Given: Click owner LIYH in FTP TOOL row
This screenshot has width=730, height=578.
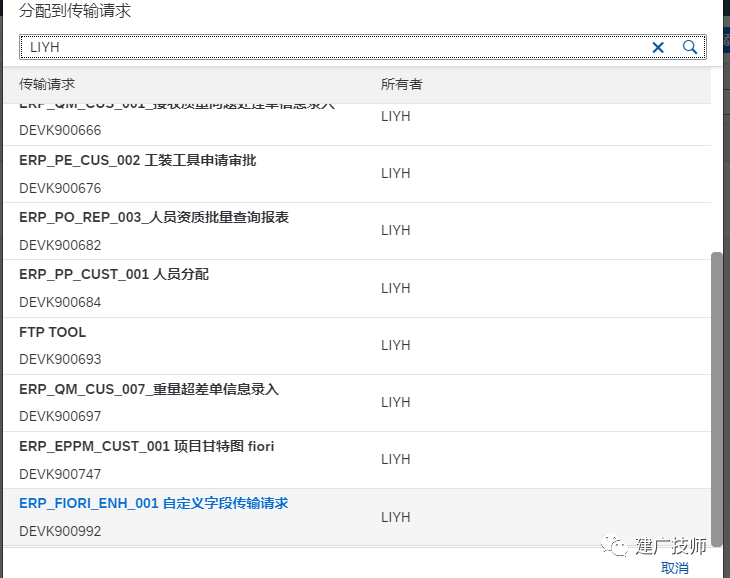Looking at the screenshot, I should (x=396, y=345).
